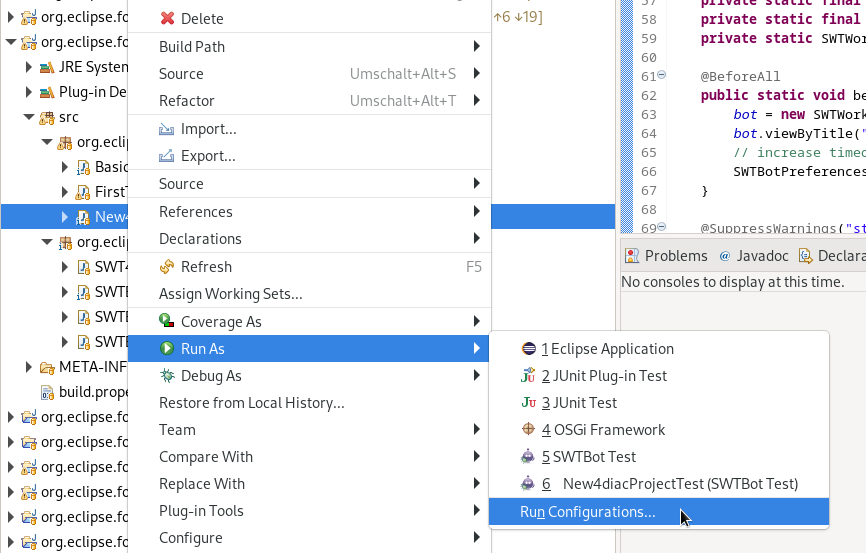Expand the Plug-in Dependencies node

(x=29, y=92)
